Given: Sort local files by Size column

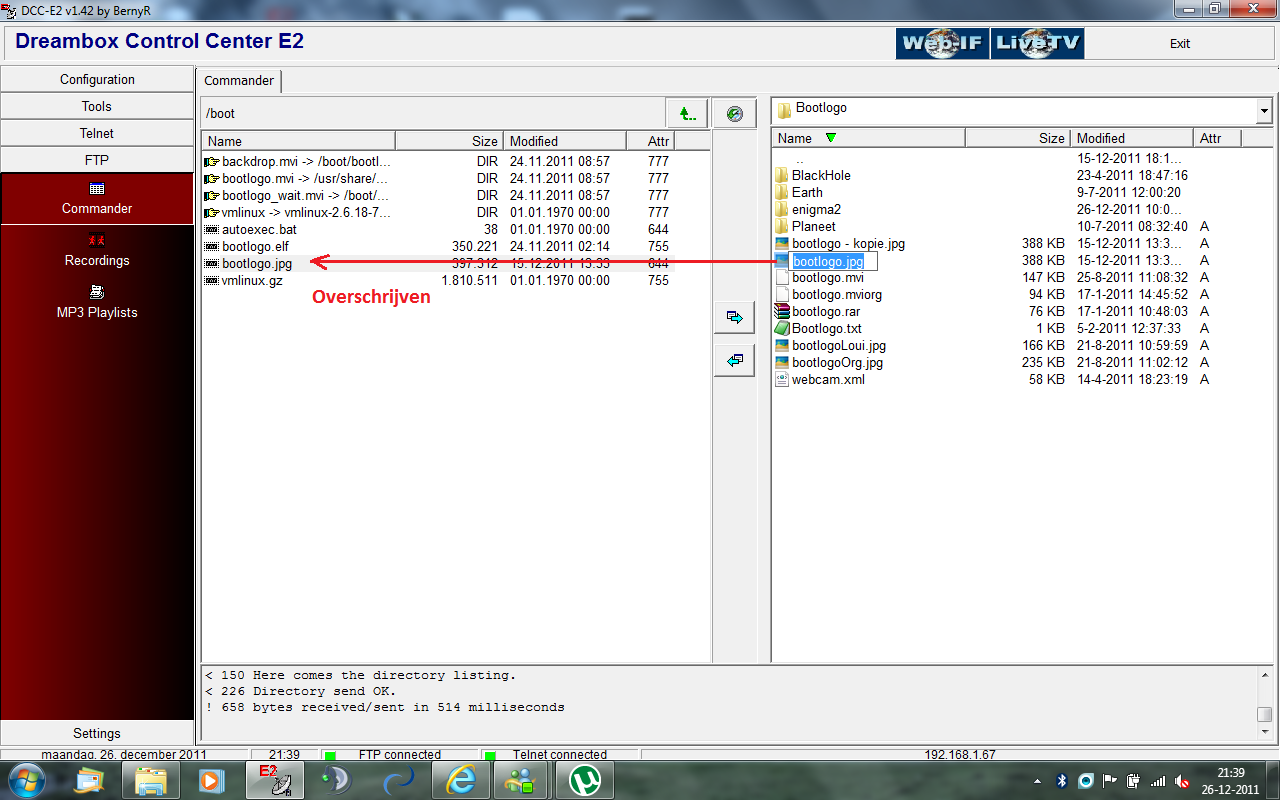Looking at the screenshot, I should [1018, 138].
